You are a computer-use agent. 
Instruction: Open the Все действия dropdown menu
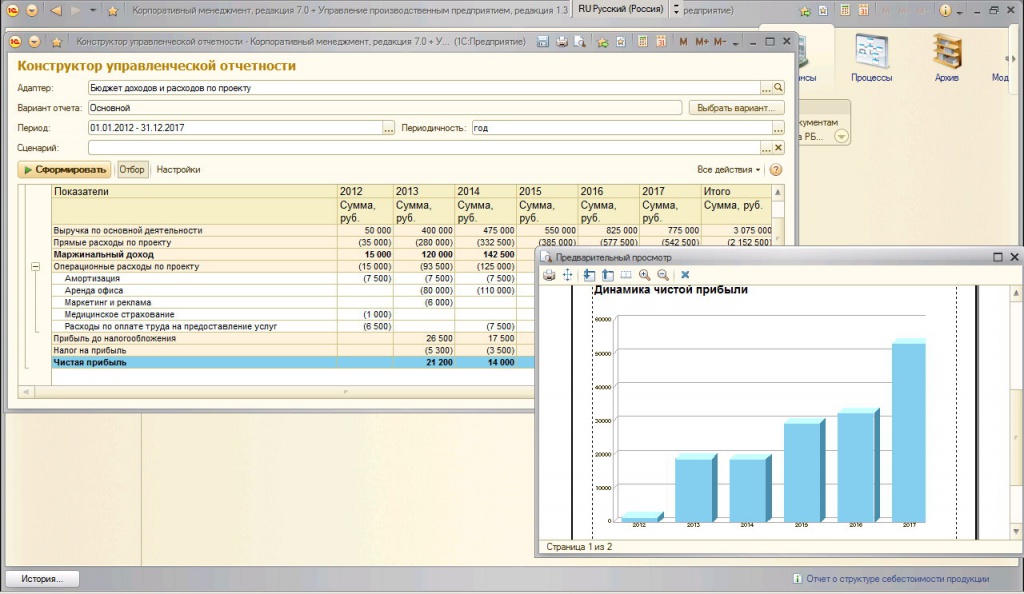[x=729, y=170]
